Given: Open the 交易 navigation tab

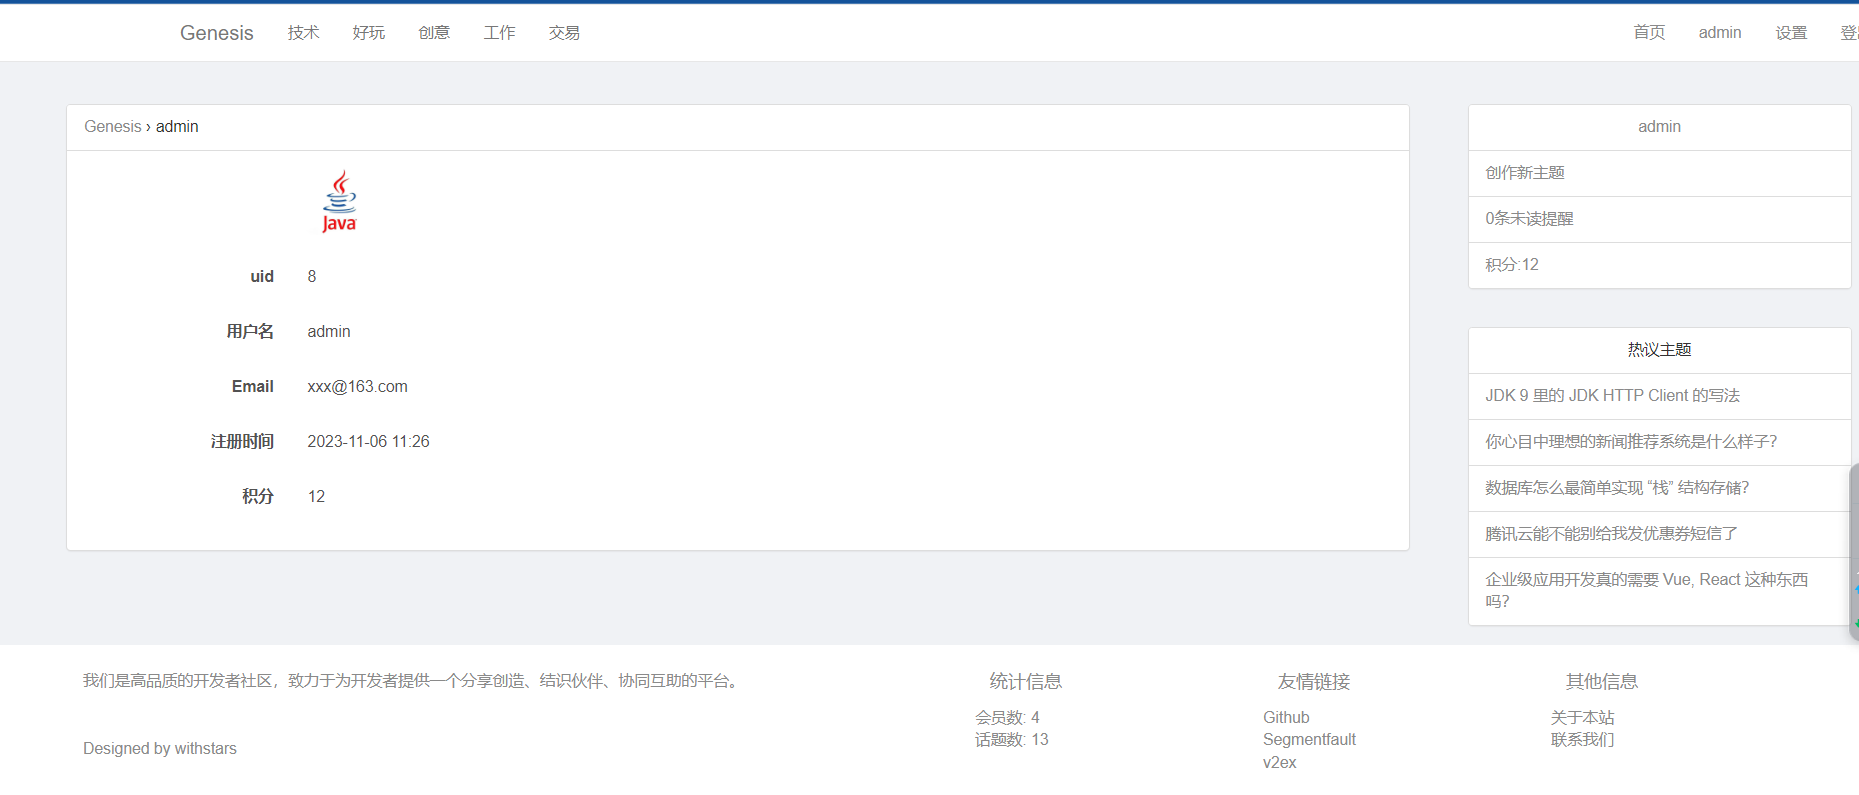Looking at the screenshot, I should point(564,33).
